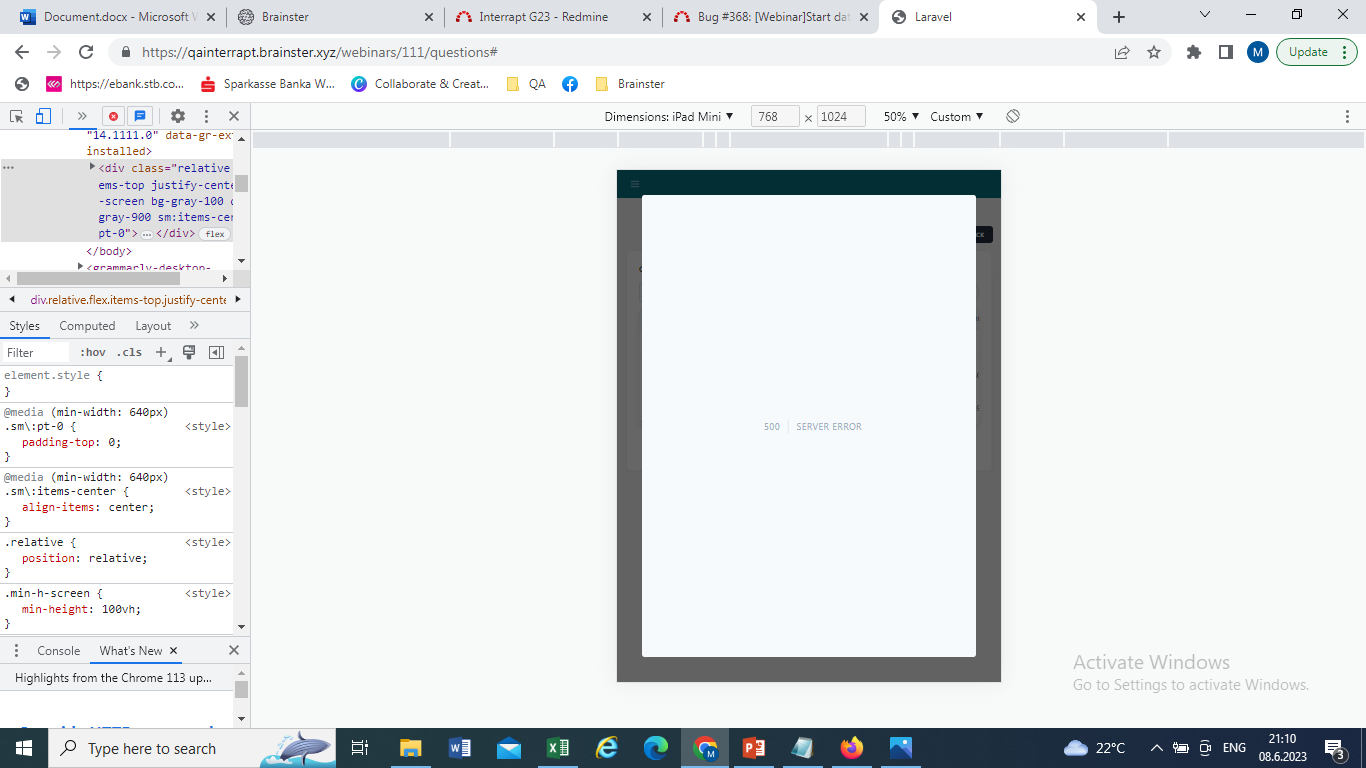1366x768 pixels.
Task: Open the rendering emulation paintbrush options
Action: point(189,352)
